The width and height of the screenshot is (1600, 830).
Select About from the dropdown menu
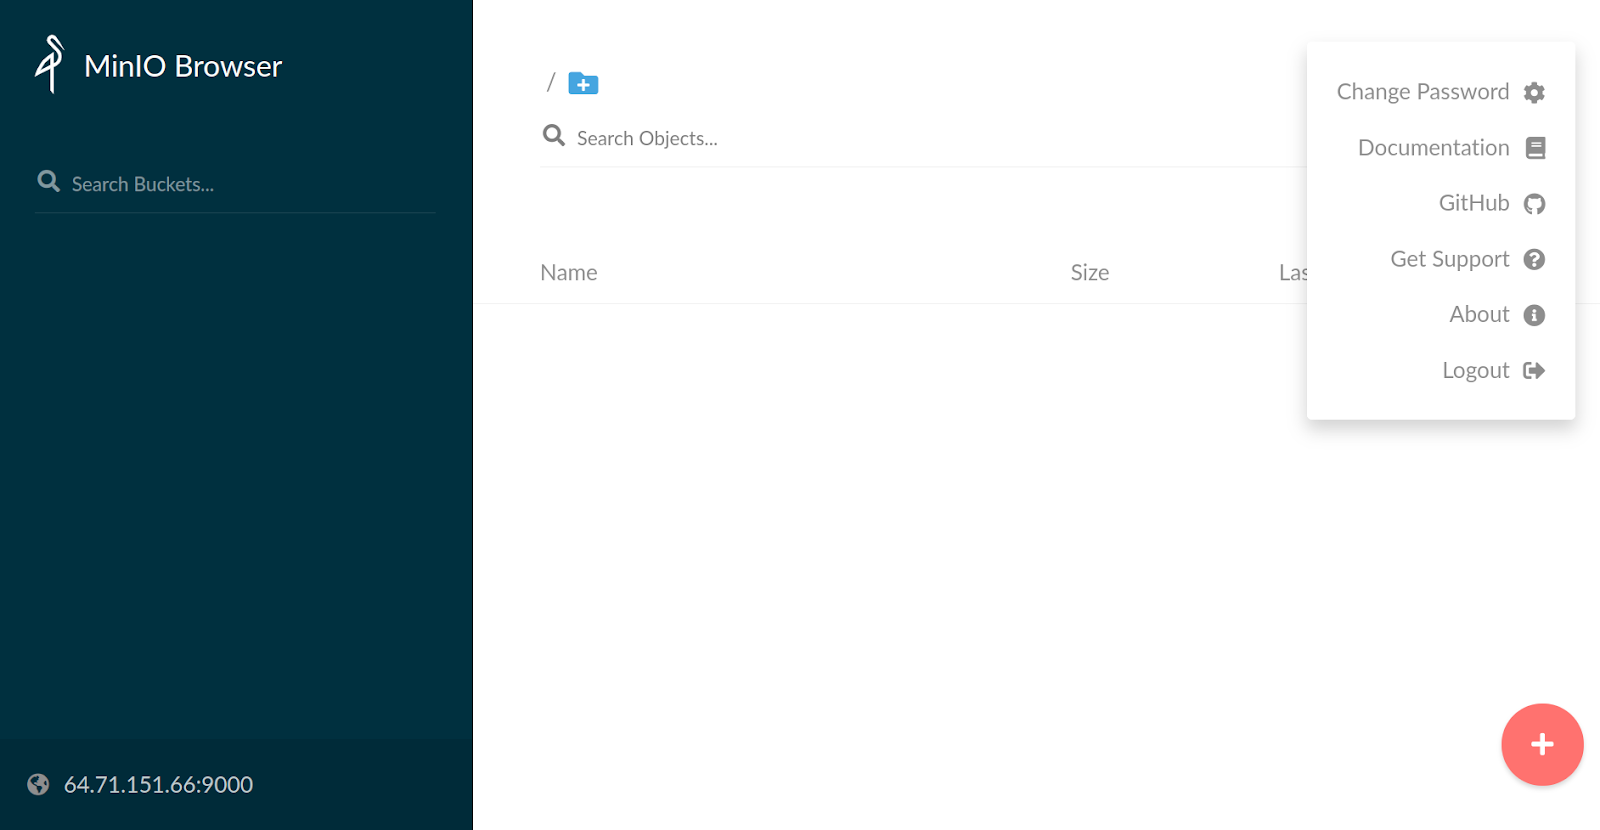click(1479, 315)
